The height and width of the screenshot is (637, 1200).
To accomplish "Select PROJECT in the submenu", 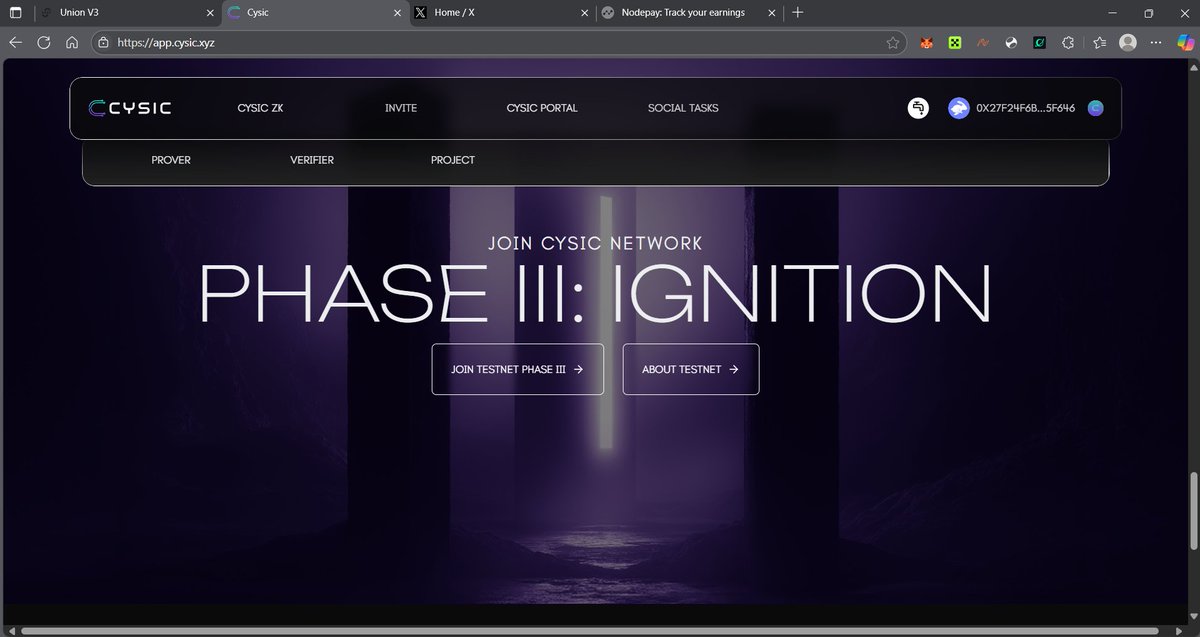I will point(453,160).
